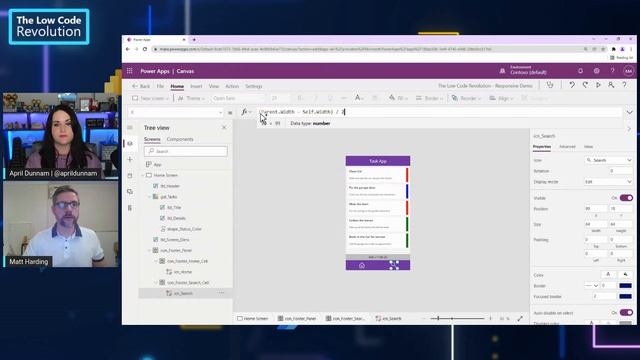Viewport: 640px width, 360px height.
Task: Click the home icon in app preview footer
Action: pos(362,265)
